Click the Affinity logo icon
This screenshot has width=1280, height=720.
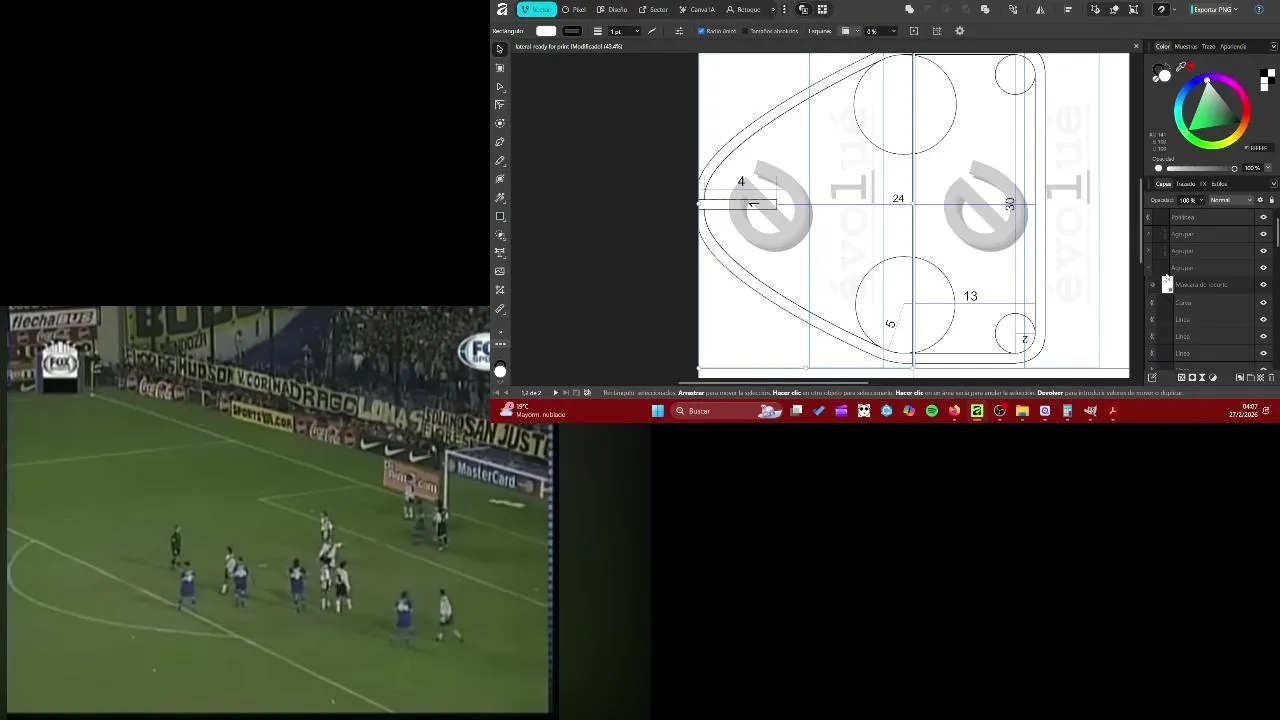click(502, 9)
